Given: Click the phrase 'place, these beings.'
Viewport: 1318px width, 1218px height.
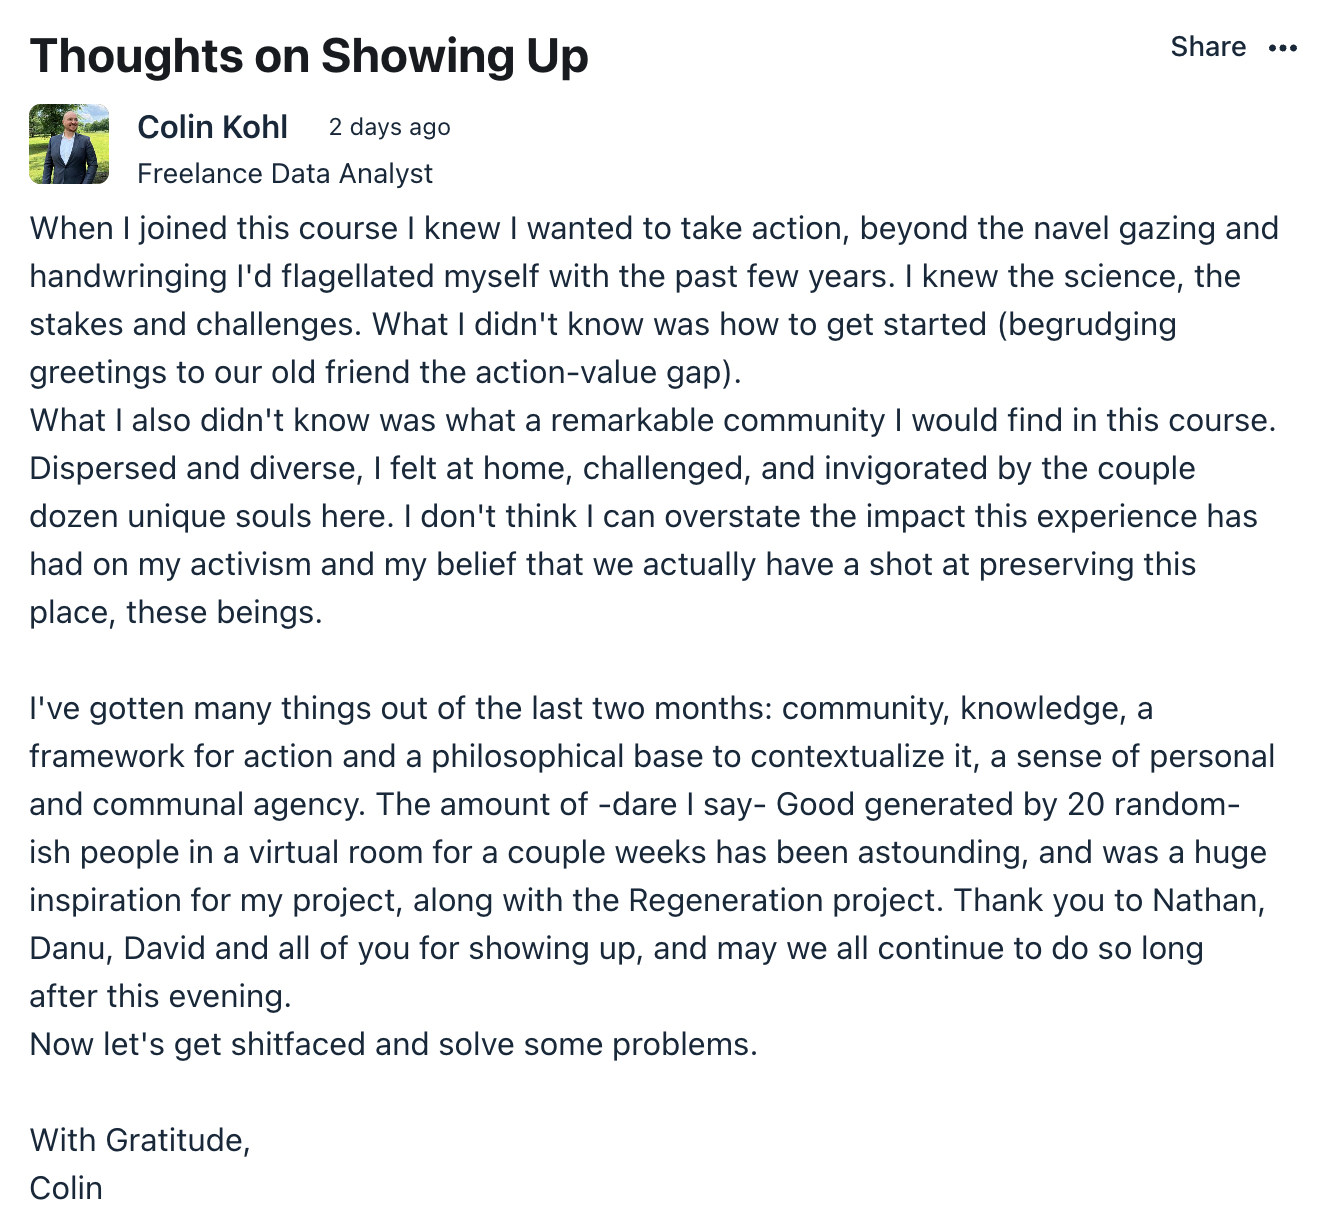Looking at the screenshot, I should tap(176, 612).
